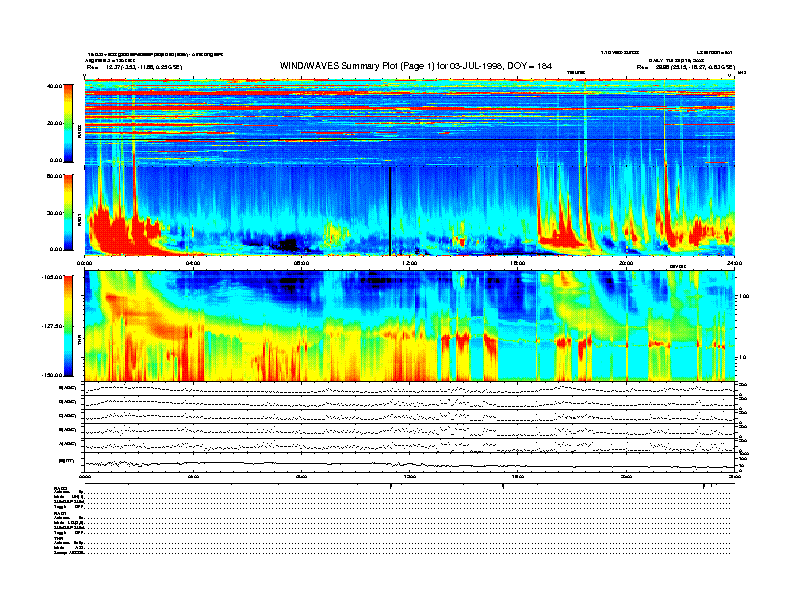The width and height of the screenshot is (792, 612).
Task: Click the TNR section label in the bottom status table
Action: tap(57, 538)
